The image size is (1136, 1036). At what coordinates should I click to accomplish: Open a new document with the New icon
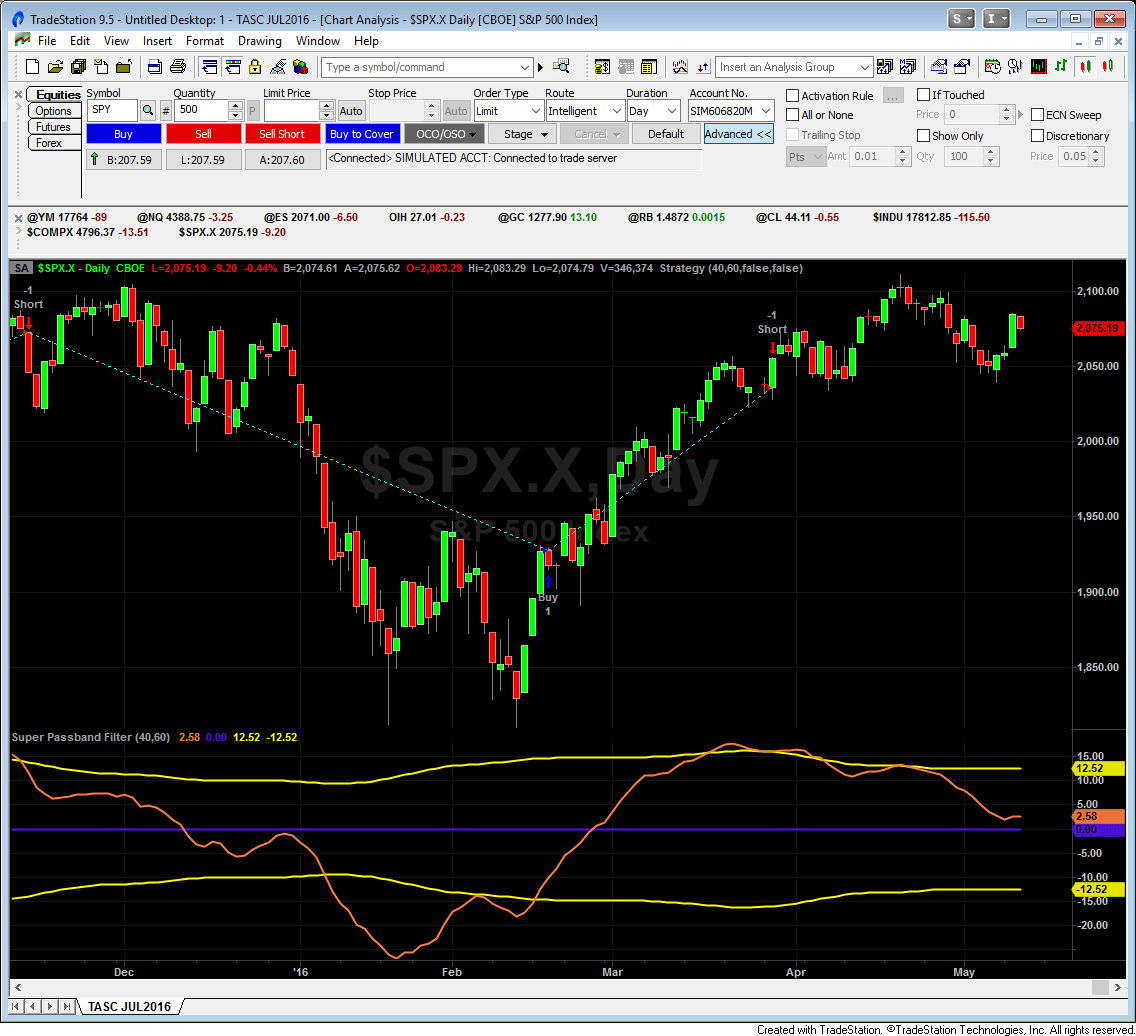point(32,67)
